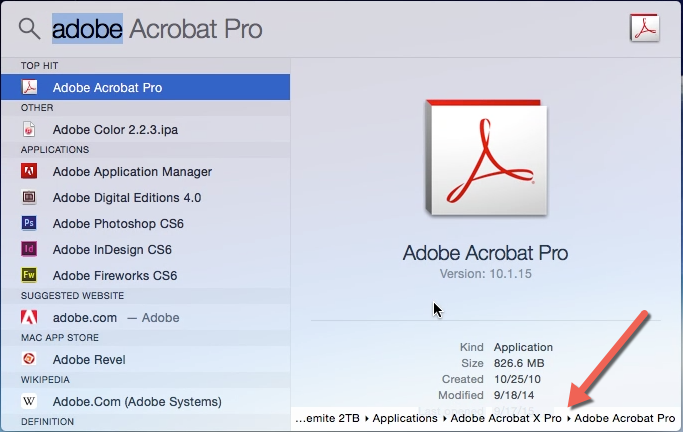Click the Spotlight magnifying glass icon
This screenshot has height=432, width=683.
tap(30, 29)
